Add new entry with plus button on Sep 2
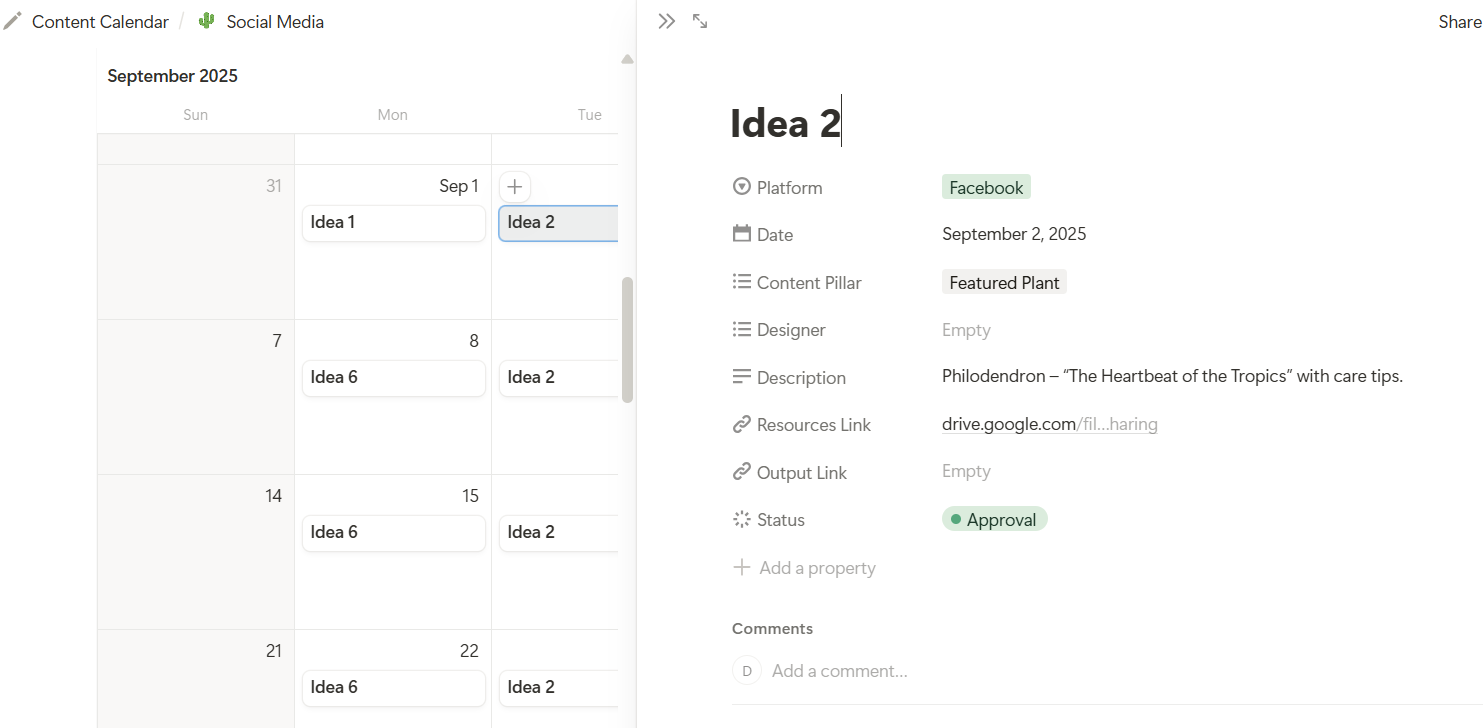 (x=514, y=186)
